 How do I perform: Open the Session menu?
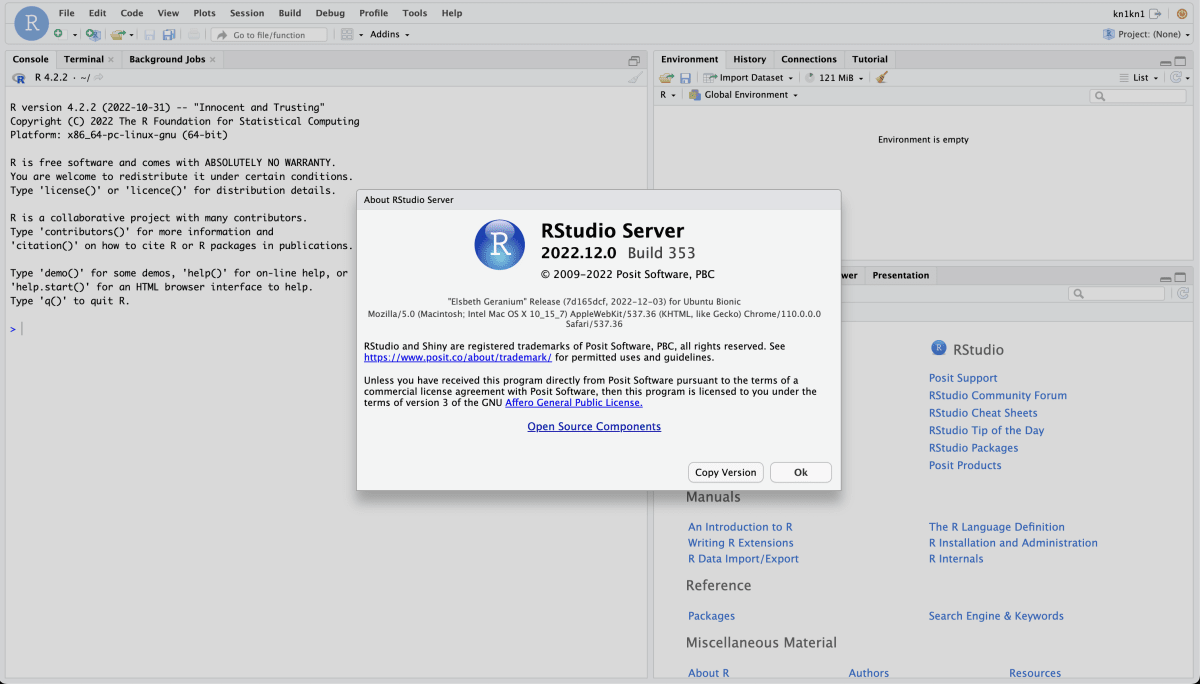click(x=247, y=13)
